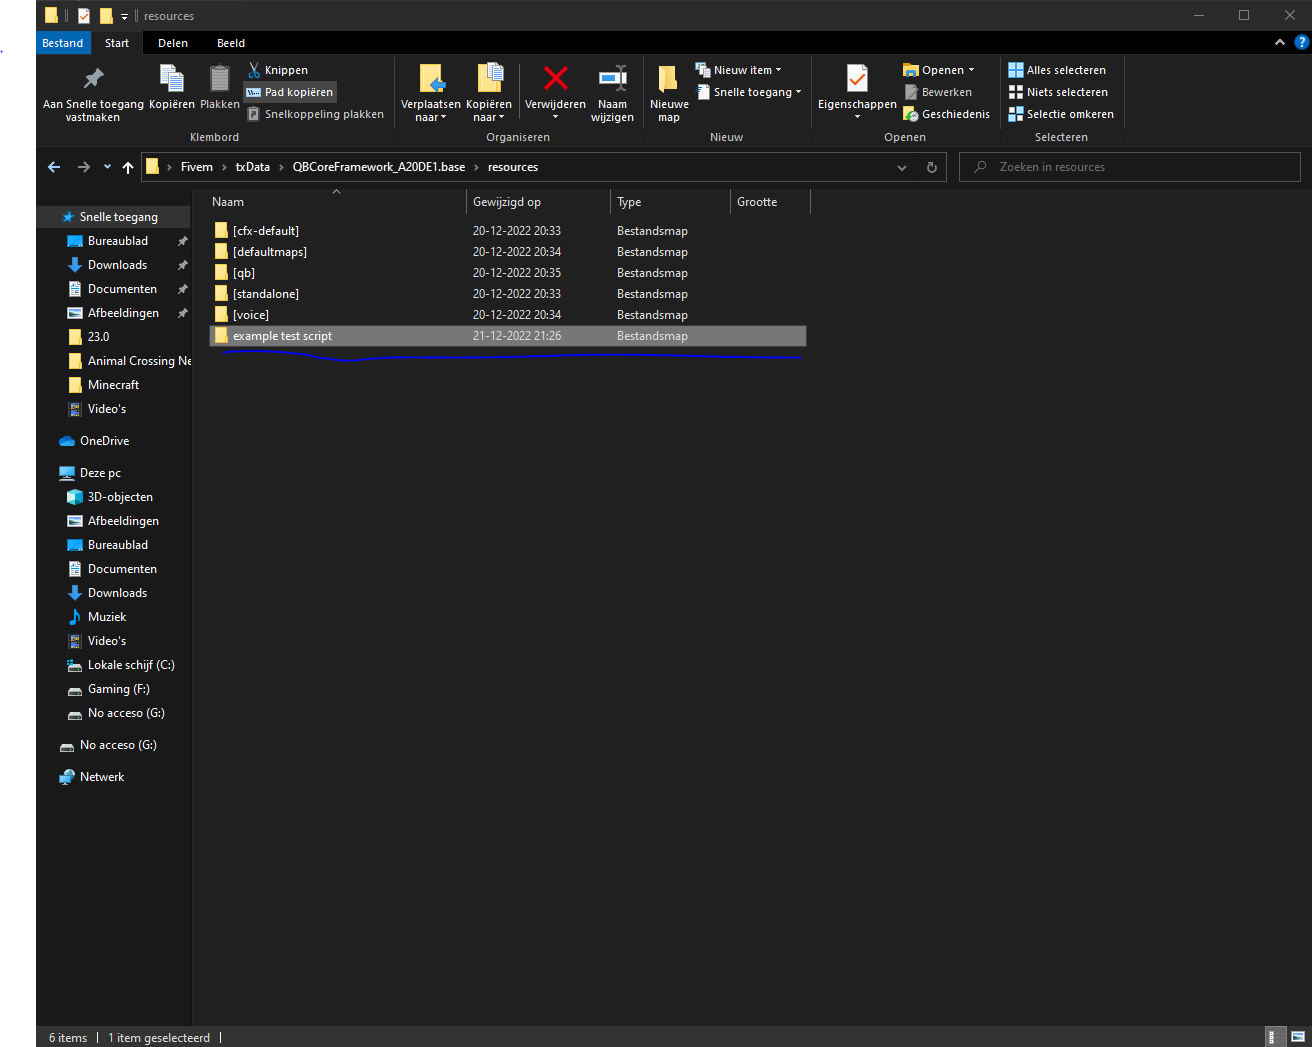The height and width of the screenshot is (1047, 1312).
Task: Open Nieuw item dropdown
Action: coord(739,70)
